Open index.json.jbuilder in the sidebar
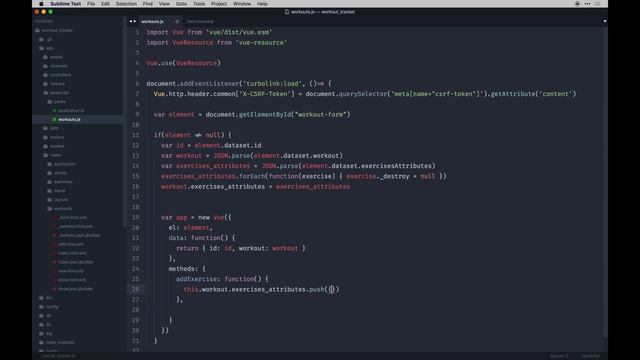Screen dimensions: 640x360 (76, 262)
